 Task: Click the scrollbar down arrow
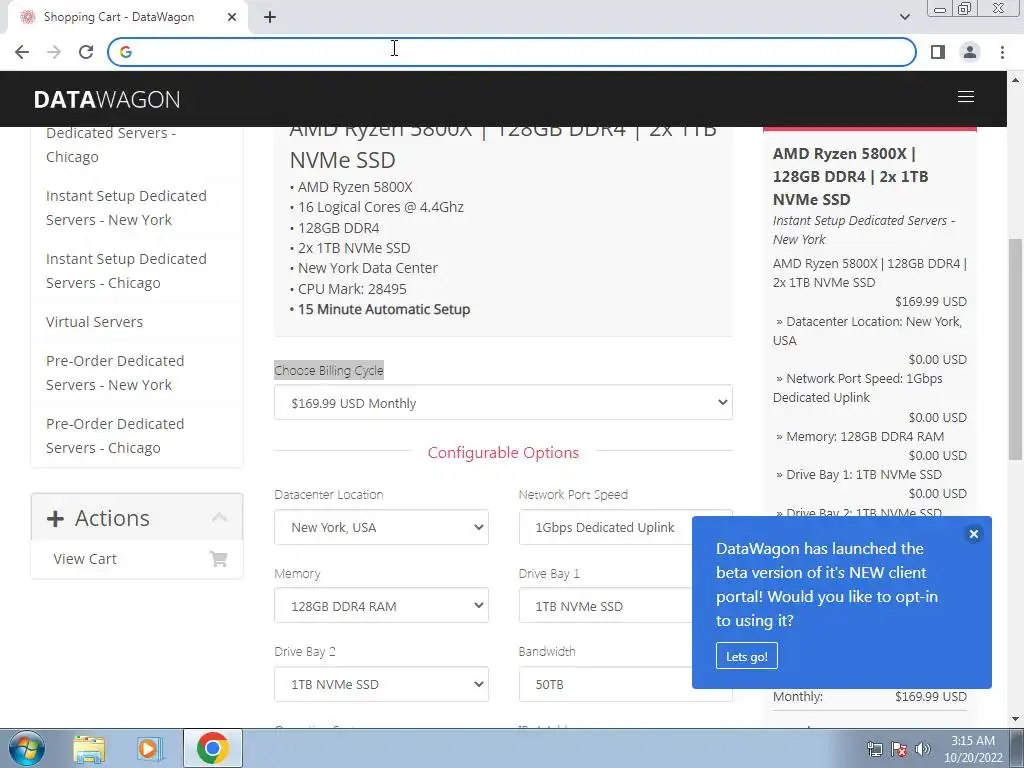click(1015, 719)
